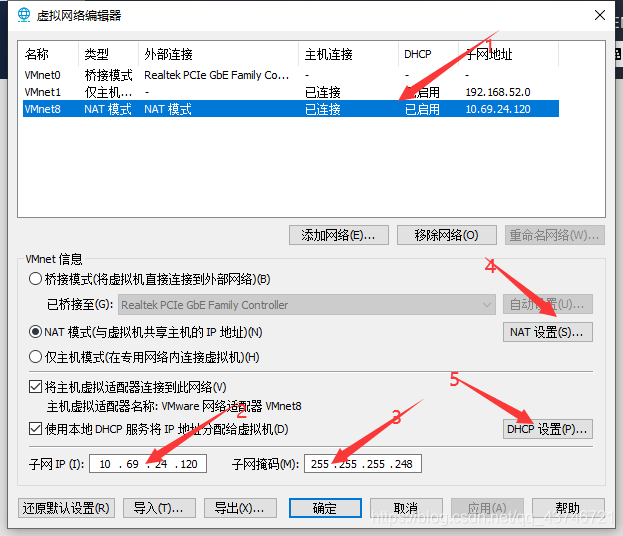
Task: Click 已启用 DHCP cell in VMnet8 row
Action: [422, 109]
